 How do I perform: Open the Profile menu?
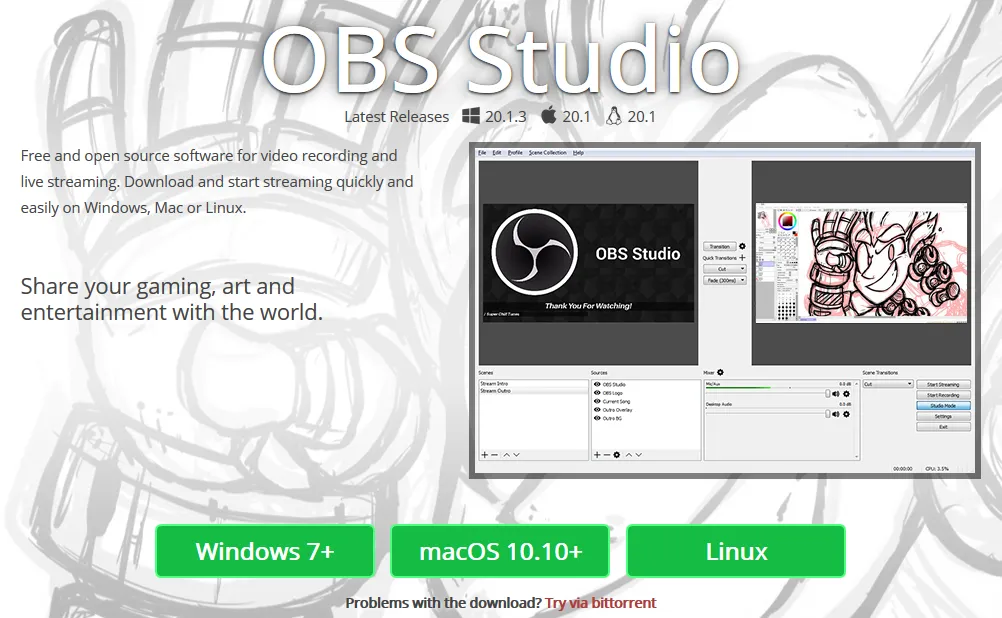515,153
